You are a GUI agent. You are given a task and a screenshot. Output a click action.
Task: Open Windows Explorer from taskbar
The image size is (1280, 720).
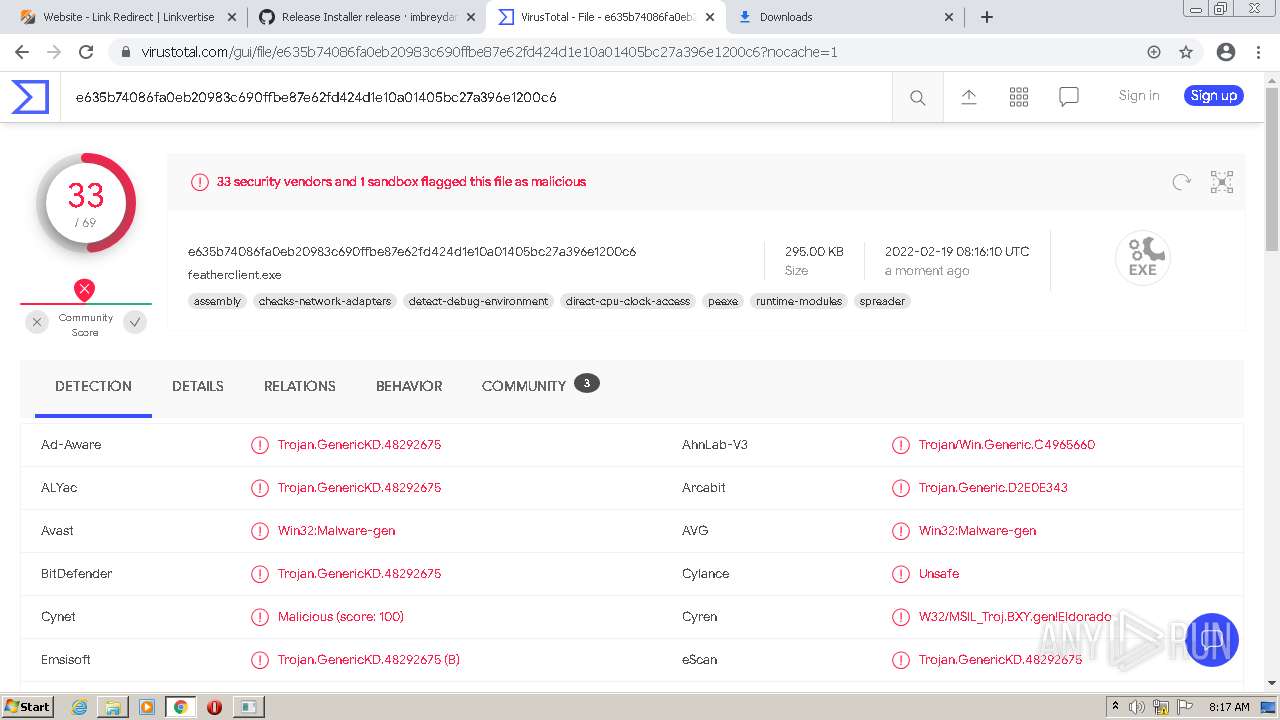click(113, 707)
